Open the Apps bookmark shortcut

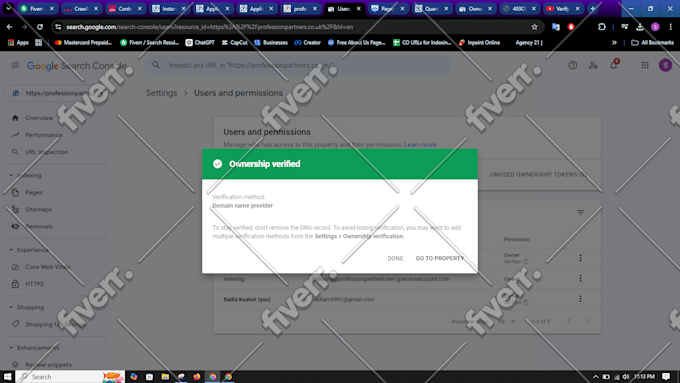point(18,43)
